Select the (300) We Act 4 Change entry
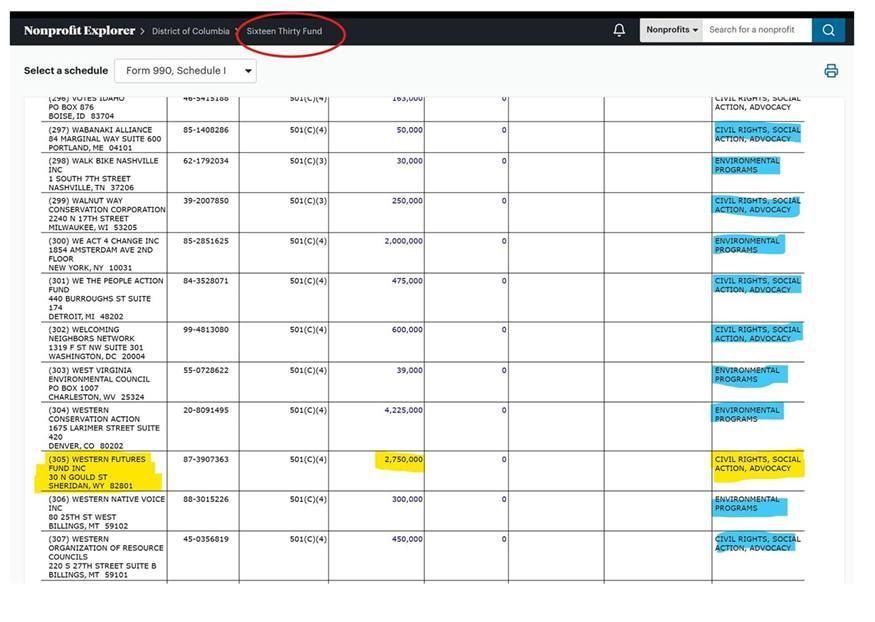 [104, 254]
